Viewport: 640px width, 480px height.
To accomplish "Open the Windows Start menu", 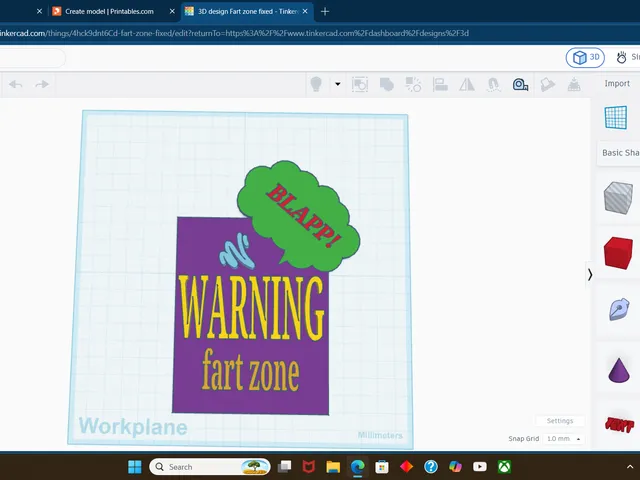I will click(x=135, y=467).
